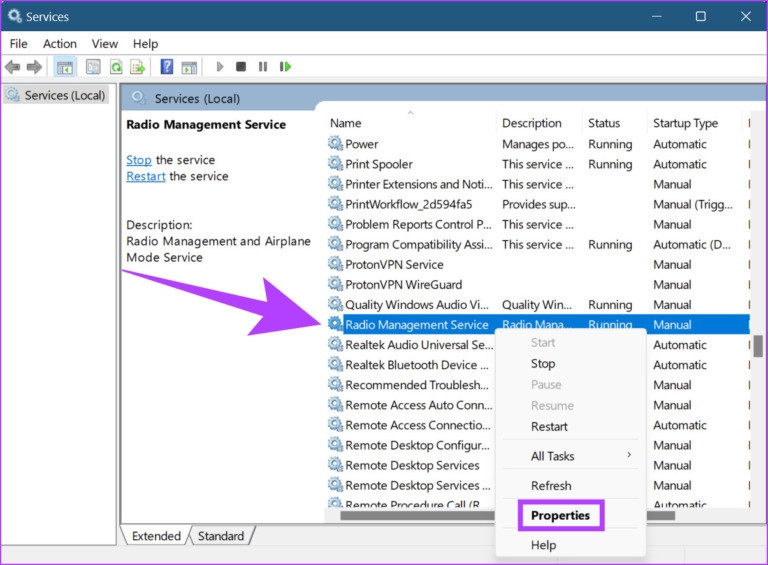Click the Restart Service toolbar button

point(286,67)
